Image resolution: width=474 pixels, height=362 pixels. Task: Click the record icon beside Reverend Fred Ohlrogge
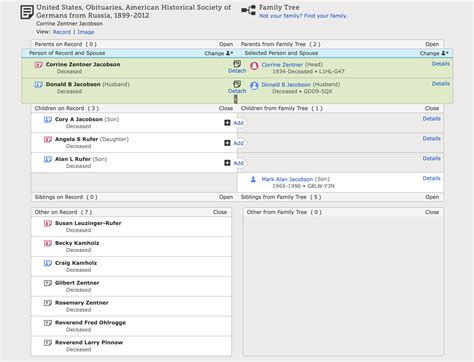click(x=48, y=323)
